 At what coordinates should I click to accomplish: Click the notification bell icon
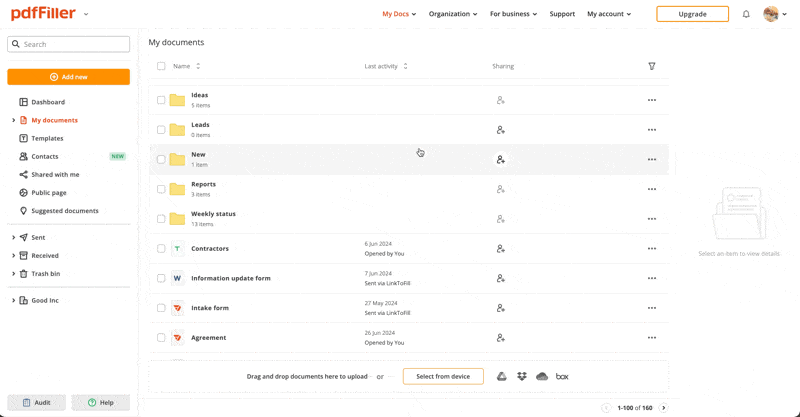click(746, 14)
